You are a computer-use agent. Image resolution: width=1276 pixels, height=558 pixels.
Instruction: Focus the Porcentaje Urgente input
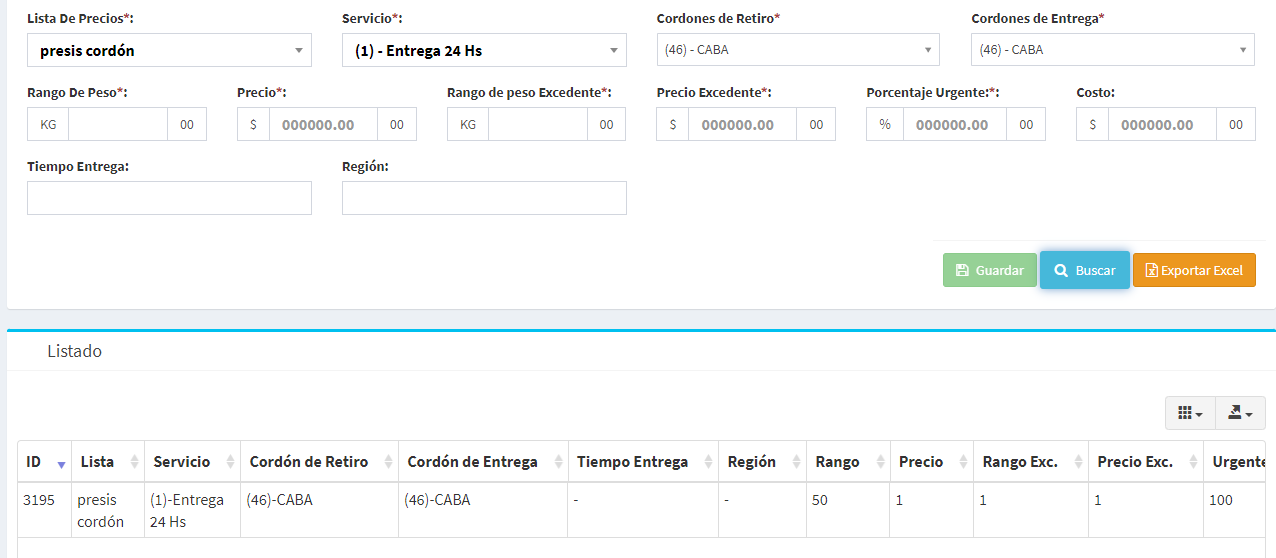point(953,125)
